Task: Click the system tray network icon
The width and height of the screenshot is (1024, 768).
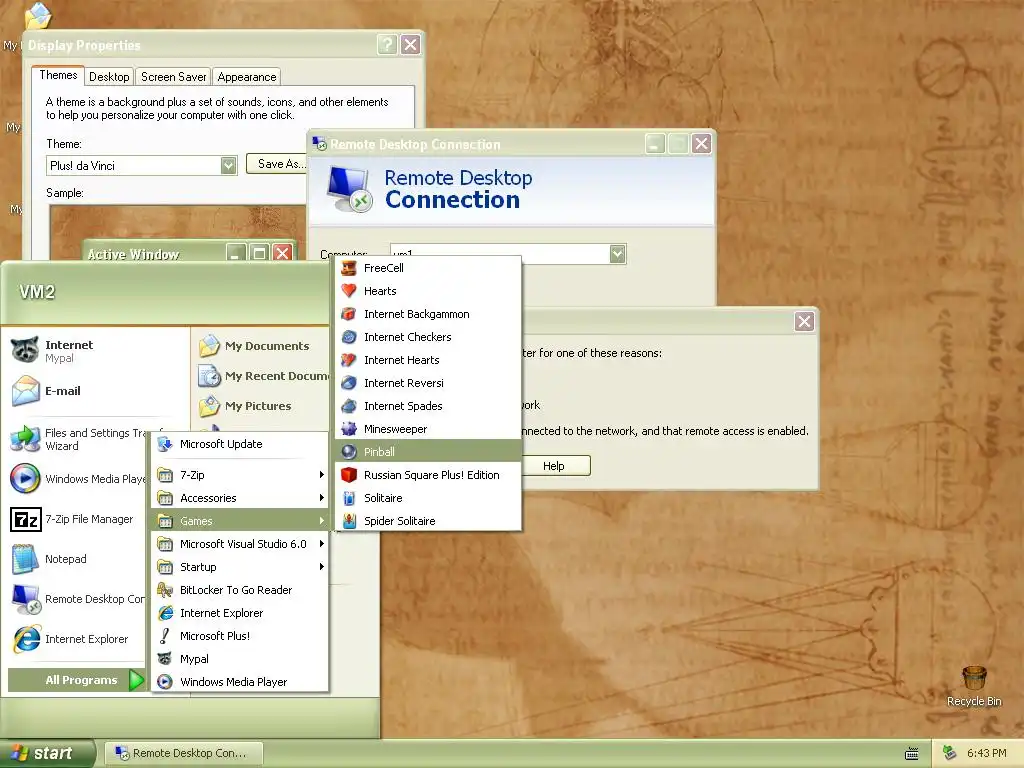Action: coord(950,753)
